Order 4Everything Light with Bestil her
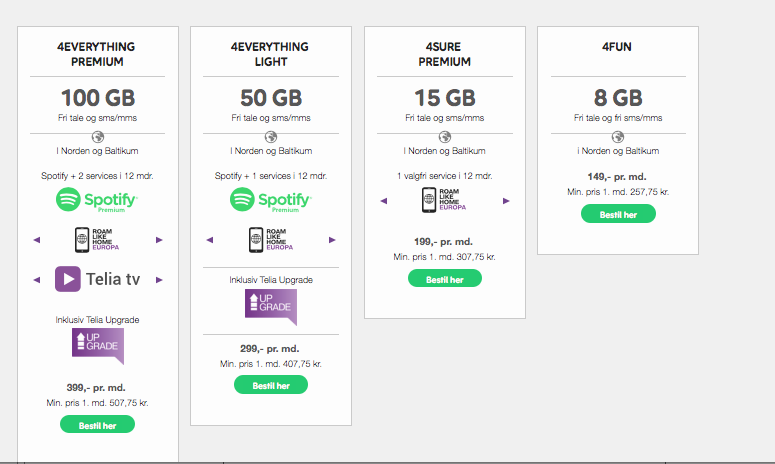This screenshot has width=775, height=464. pos(271,385)
